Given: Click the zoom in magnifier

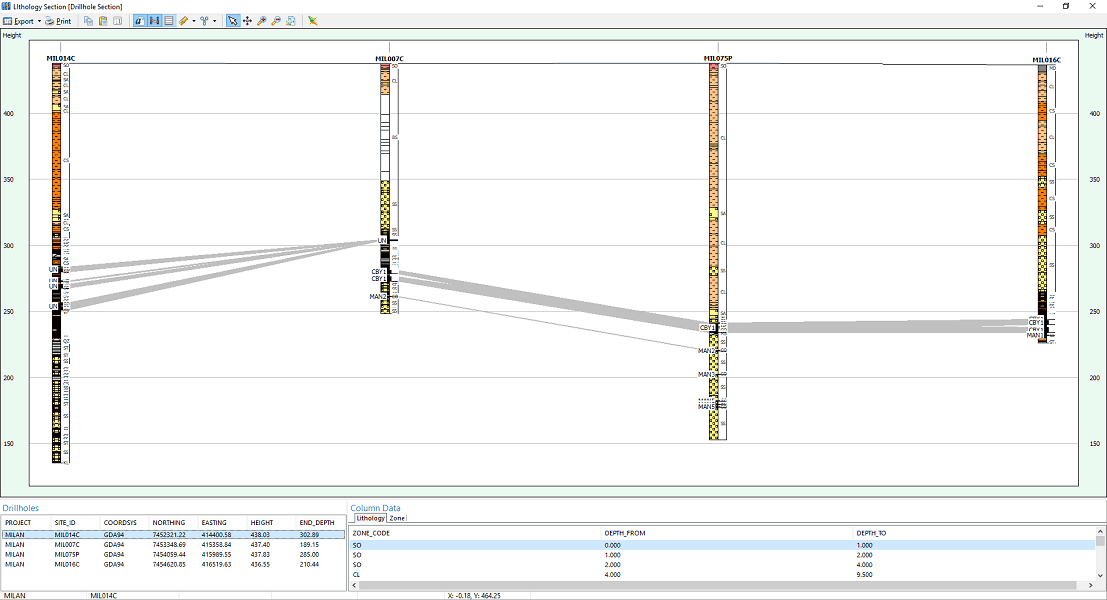Looking at the screenshot, I should pyautogui.click(x=262, y=20).
